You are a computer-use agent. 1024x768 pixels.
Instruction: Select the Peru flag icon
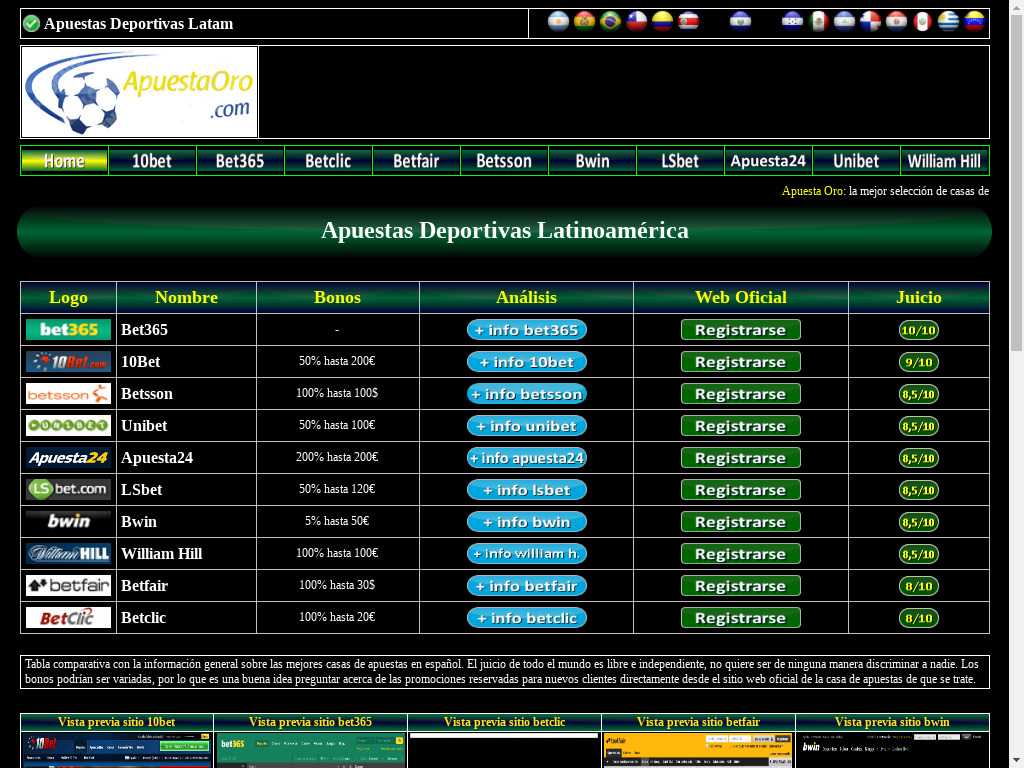point(922,22)
